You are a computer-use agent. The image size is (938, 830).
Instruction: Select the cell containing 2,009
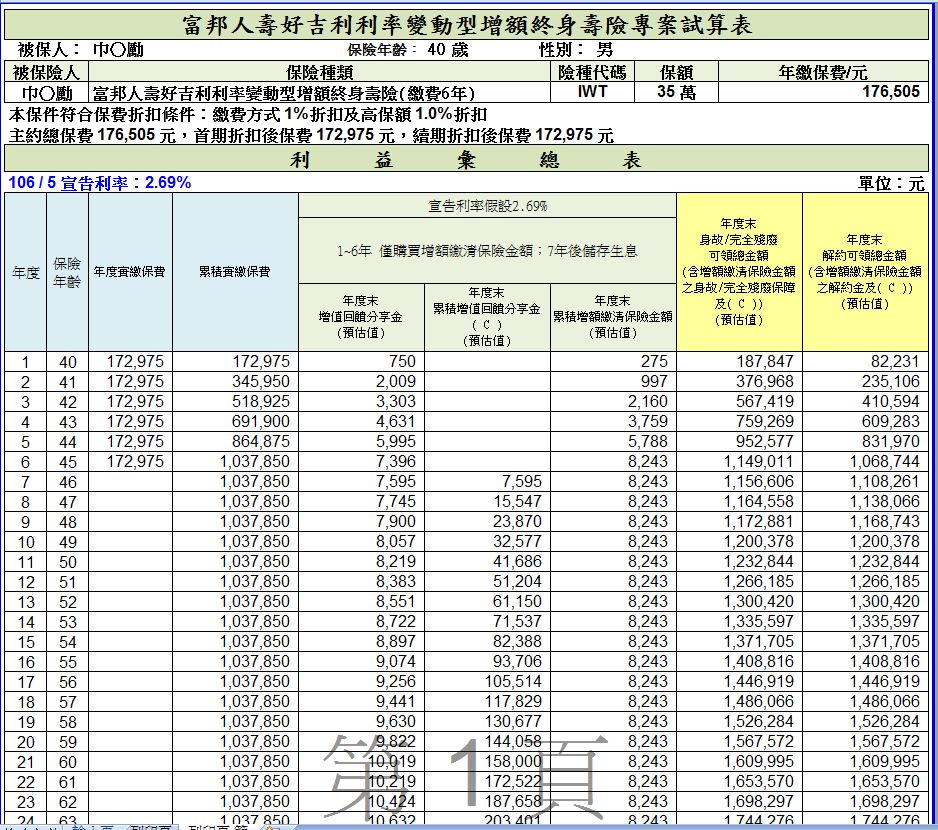click(361, 381)
